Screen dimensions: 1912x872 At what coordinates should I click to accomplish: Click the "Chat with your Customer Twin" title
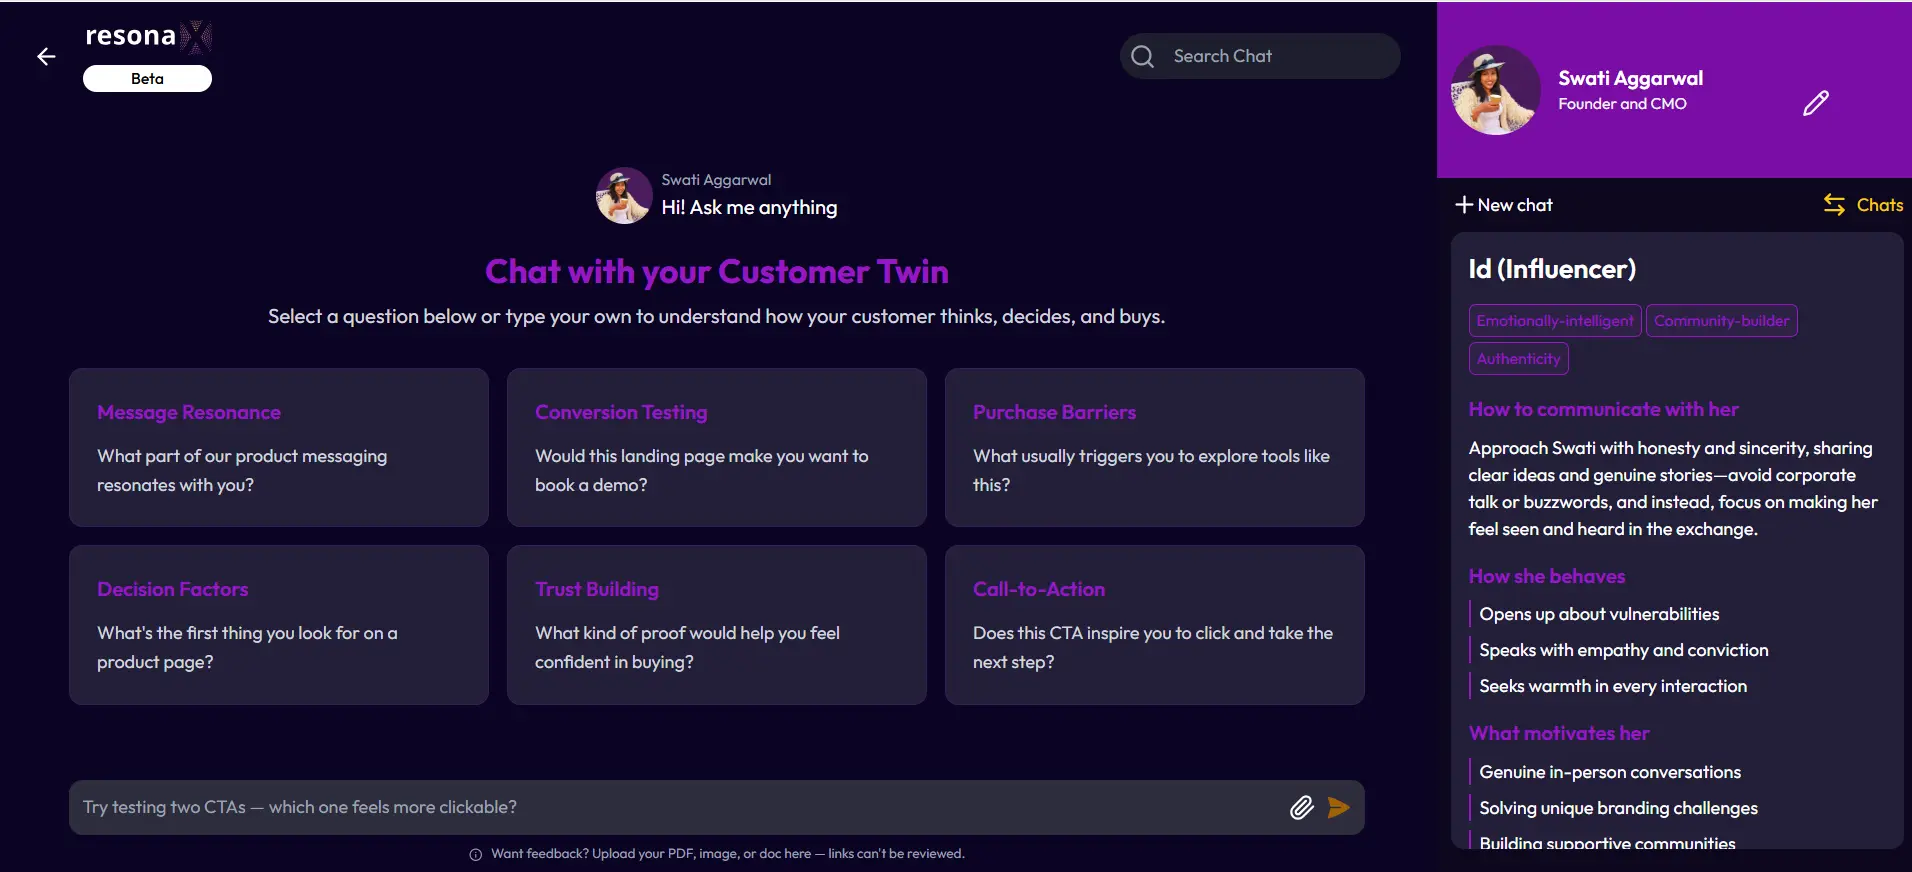pos(717,272)
